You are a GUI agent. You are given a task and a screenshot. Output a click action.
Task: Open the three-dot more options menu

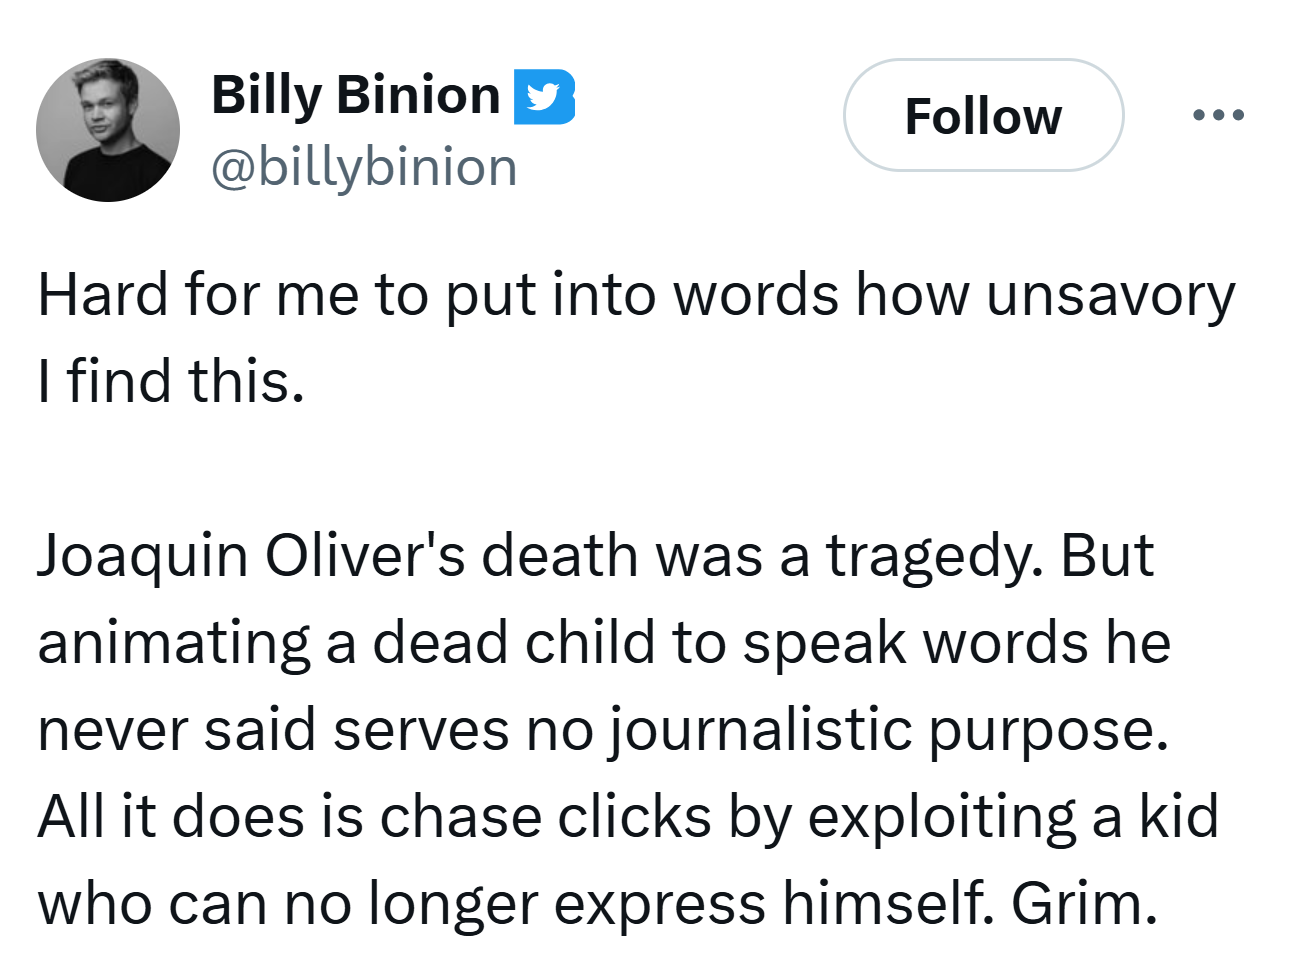(1218, 115)
